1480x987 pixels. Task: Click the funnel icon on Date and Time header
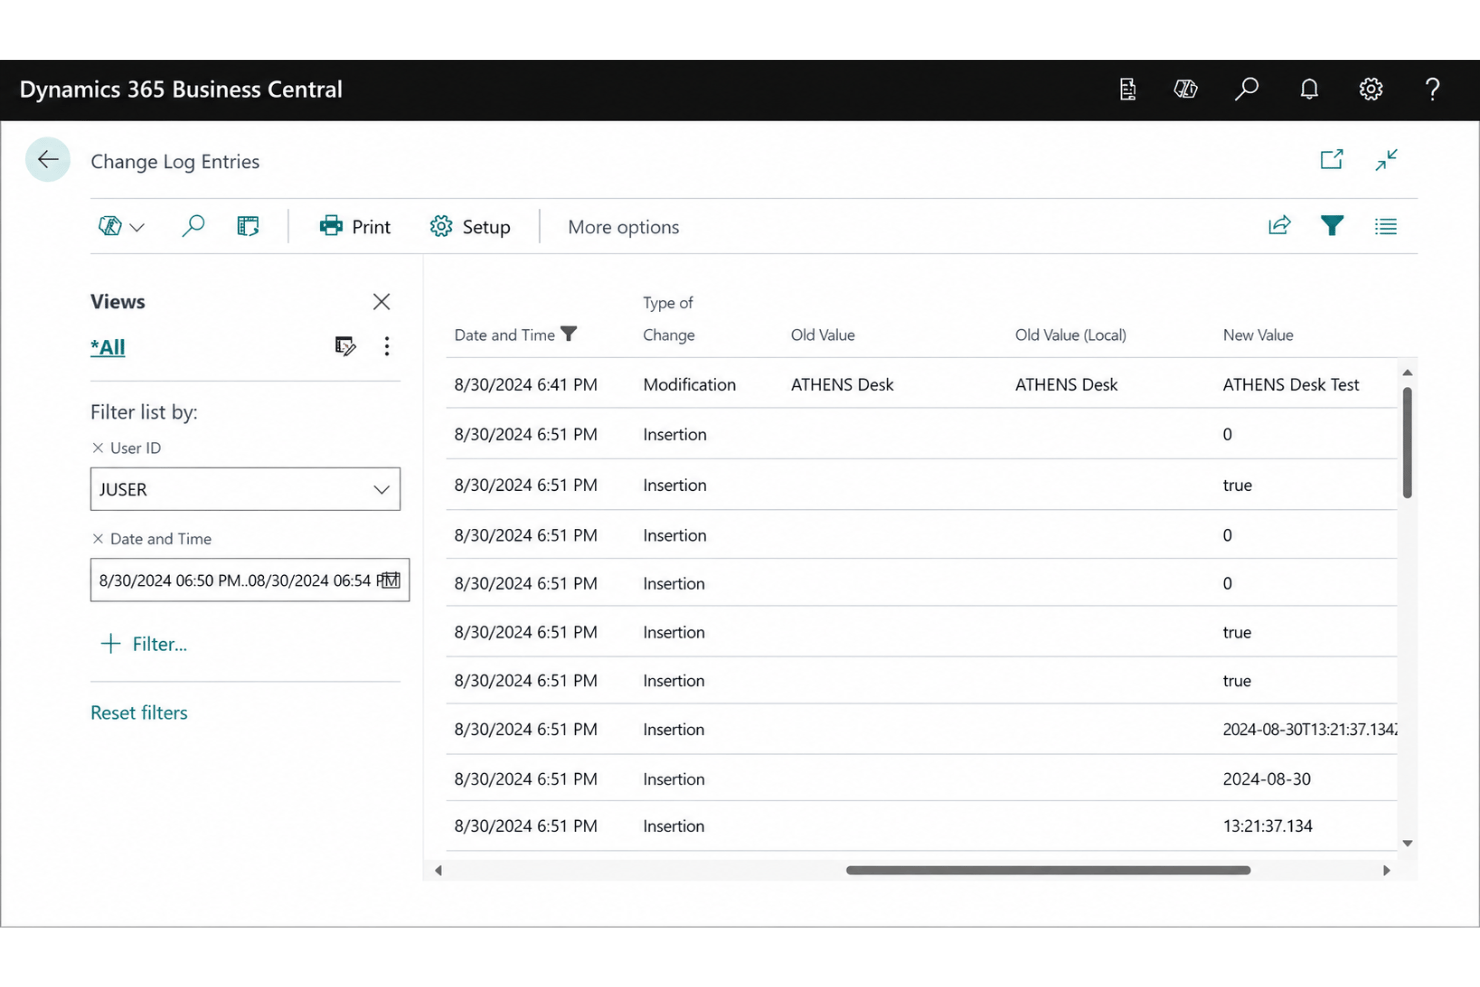point(569,334)
